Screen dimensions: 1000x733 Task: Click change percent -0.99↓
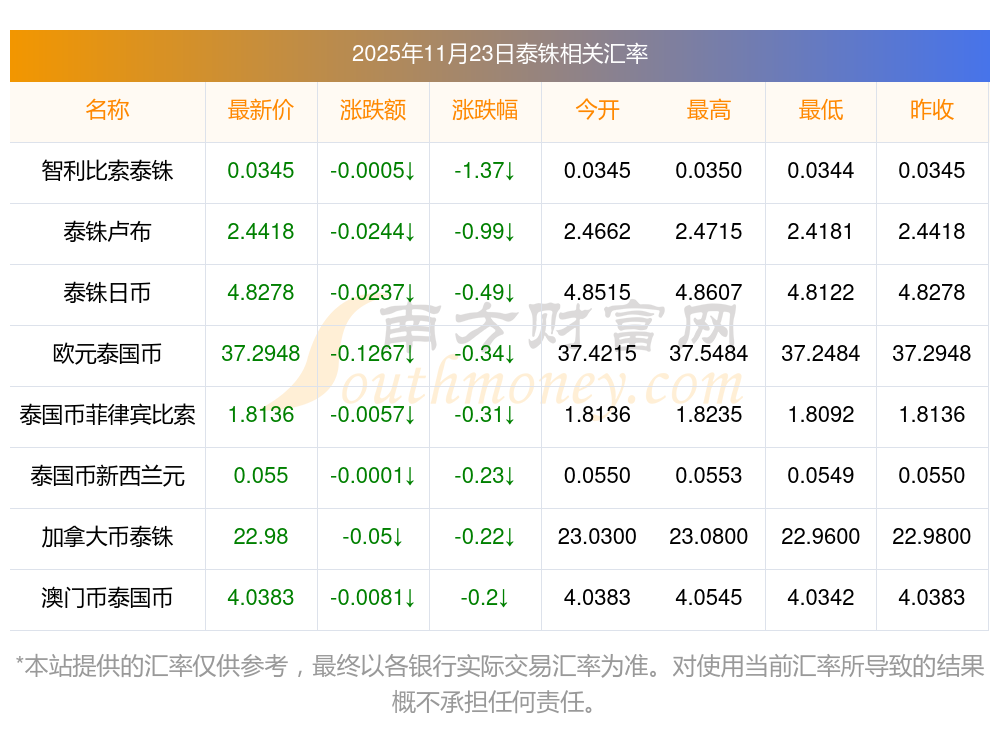485,232
